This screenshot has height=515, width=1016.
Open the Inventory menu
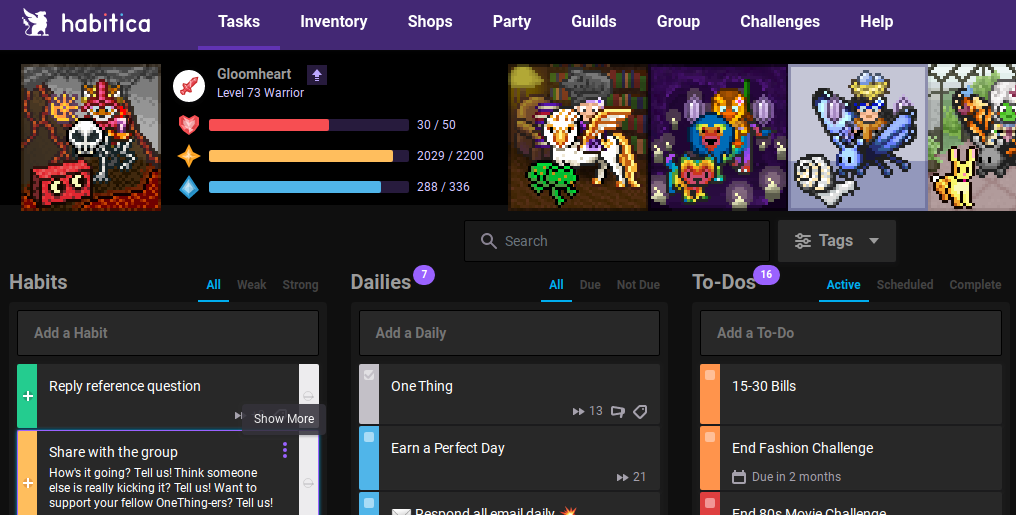click(334, 22)
